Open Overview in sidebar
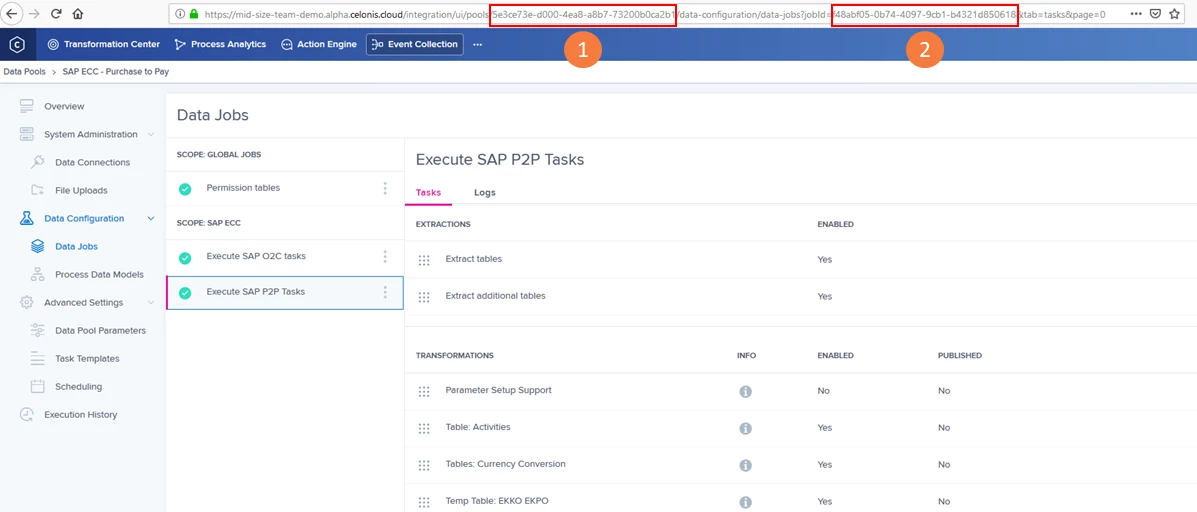 (64, 106)
